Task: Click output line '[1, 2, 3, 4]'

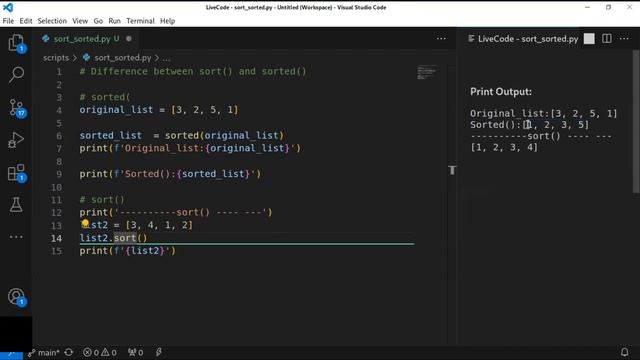Action: 504,147
